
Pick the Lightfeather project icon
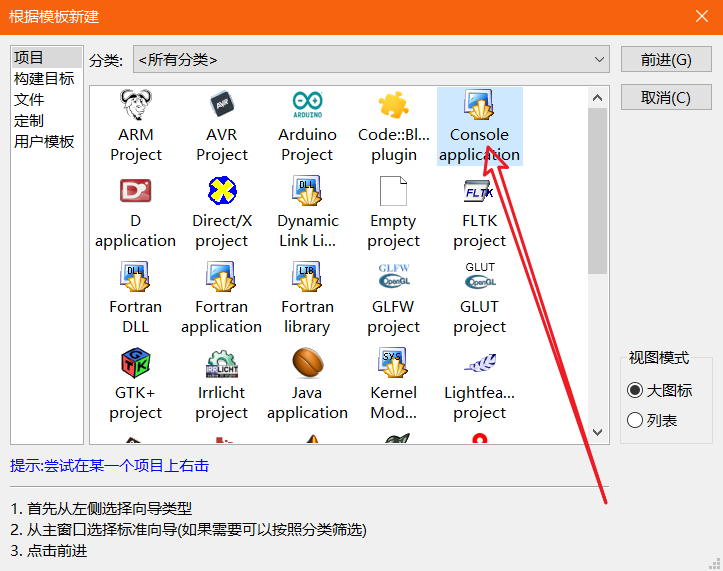480,363
